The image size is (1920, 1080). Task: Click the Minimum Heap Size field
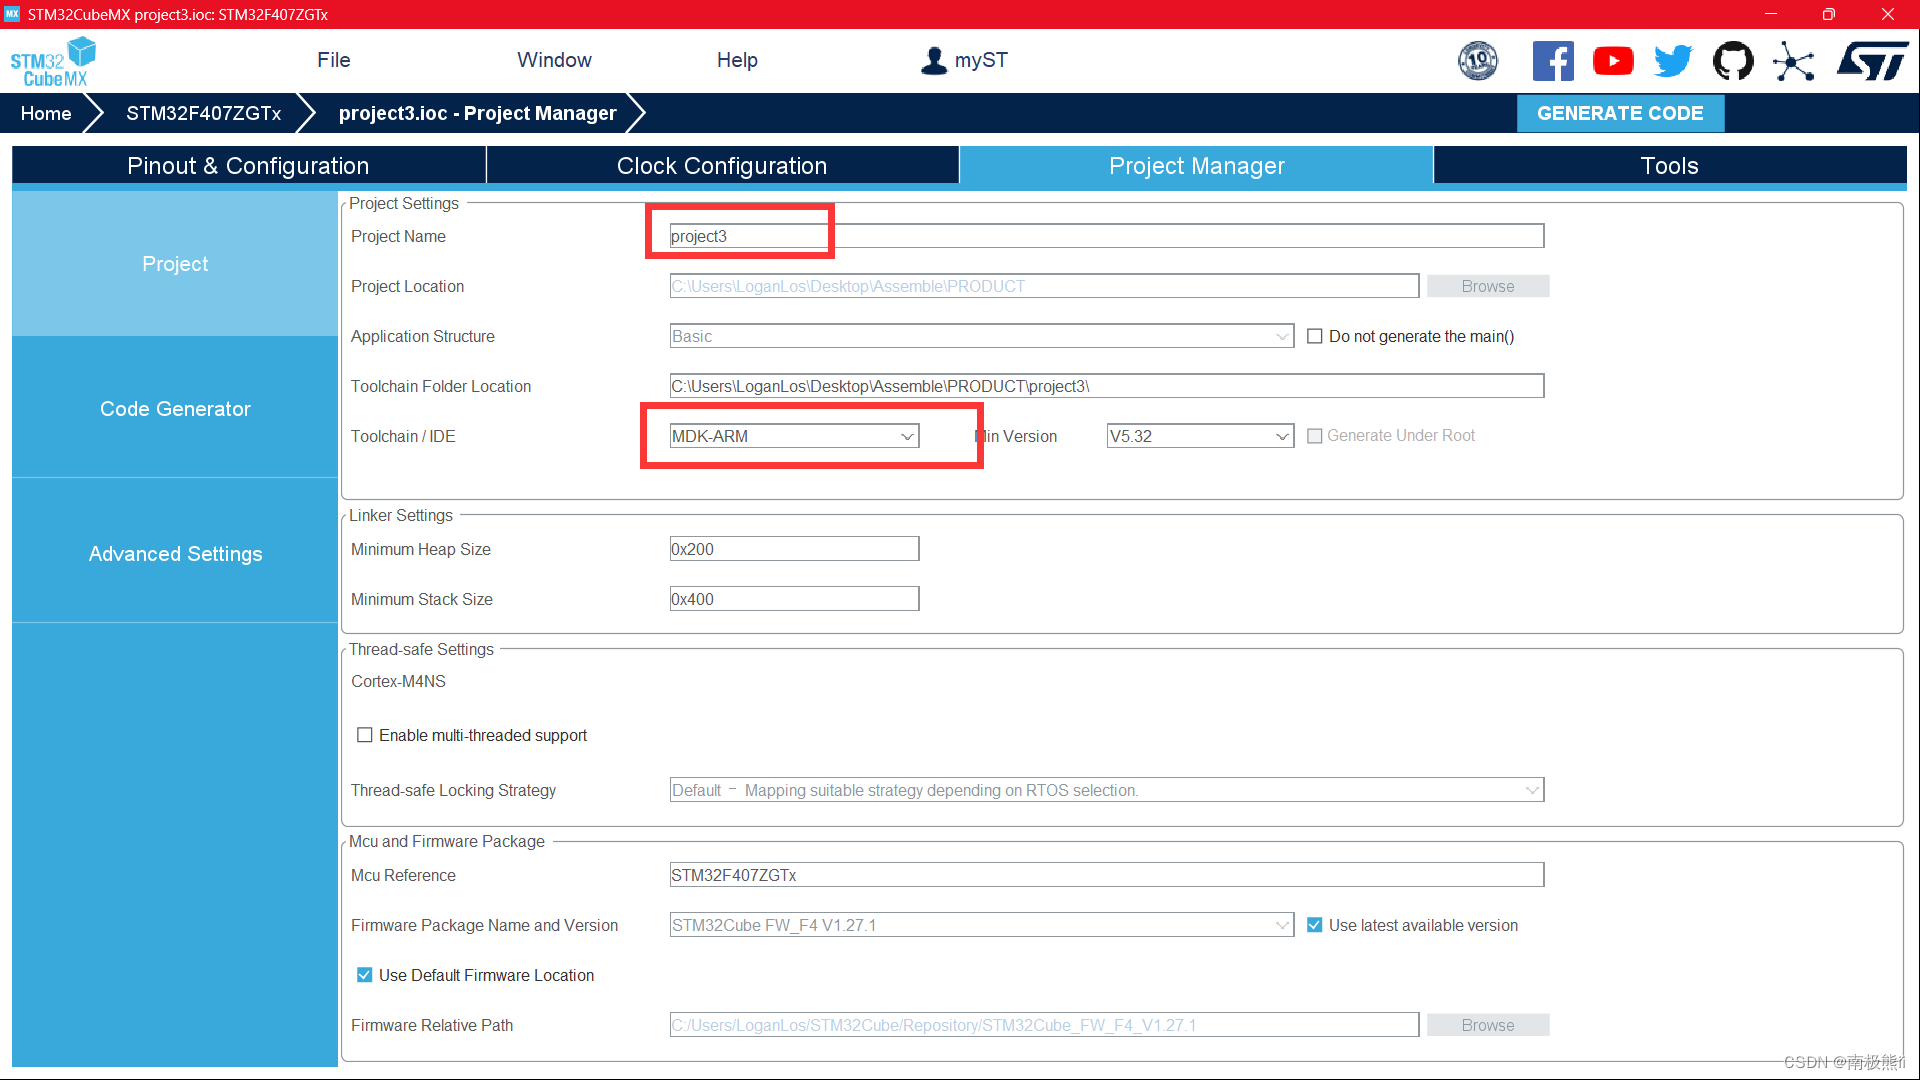[793, 550]
